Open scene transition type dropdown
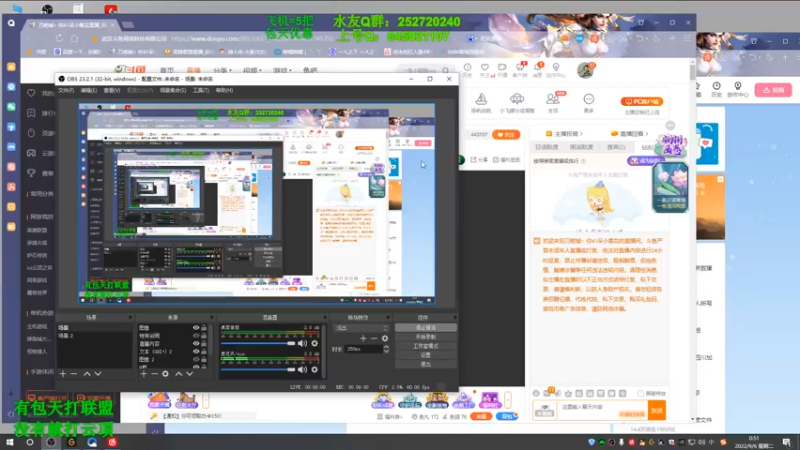The image size is (800, 450). (361, 328)
